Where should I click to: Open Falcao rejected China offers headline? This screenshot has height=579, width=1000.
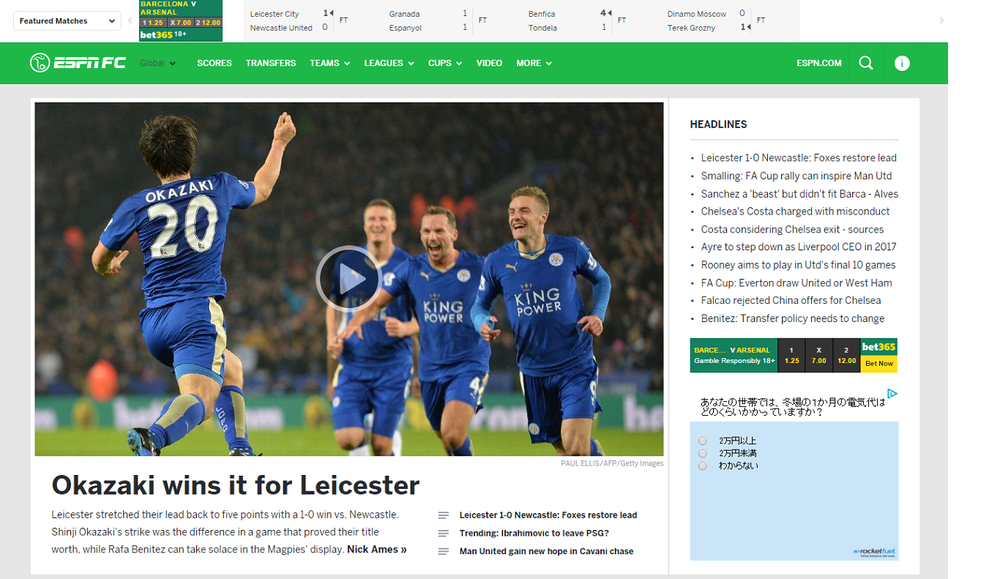pyautogui.click(x=791, y=300)
